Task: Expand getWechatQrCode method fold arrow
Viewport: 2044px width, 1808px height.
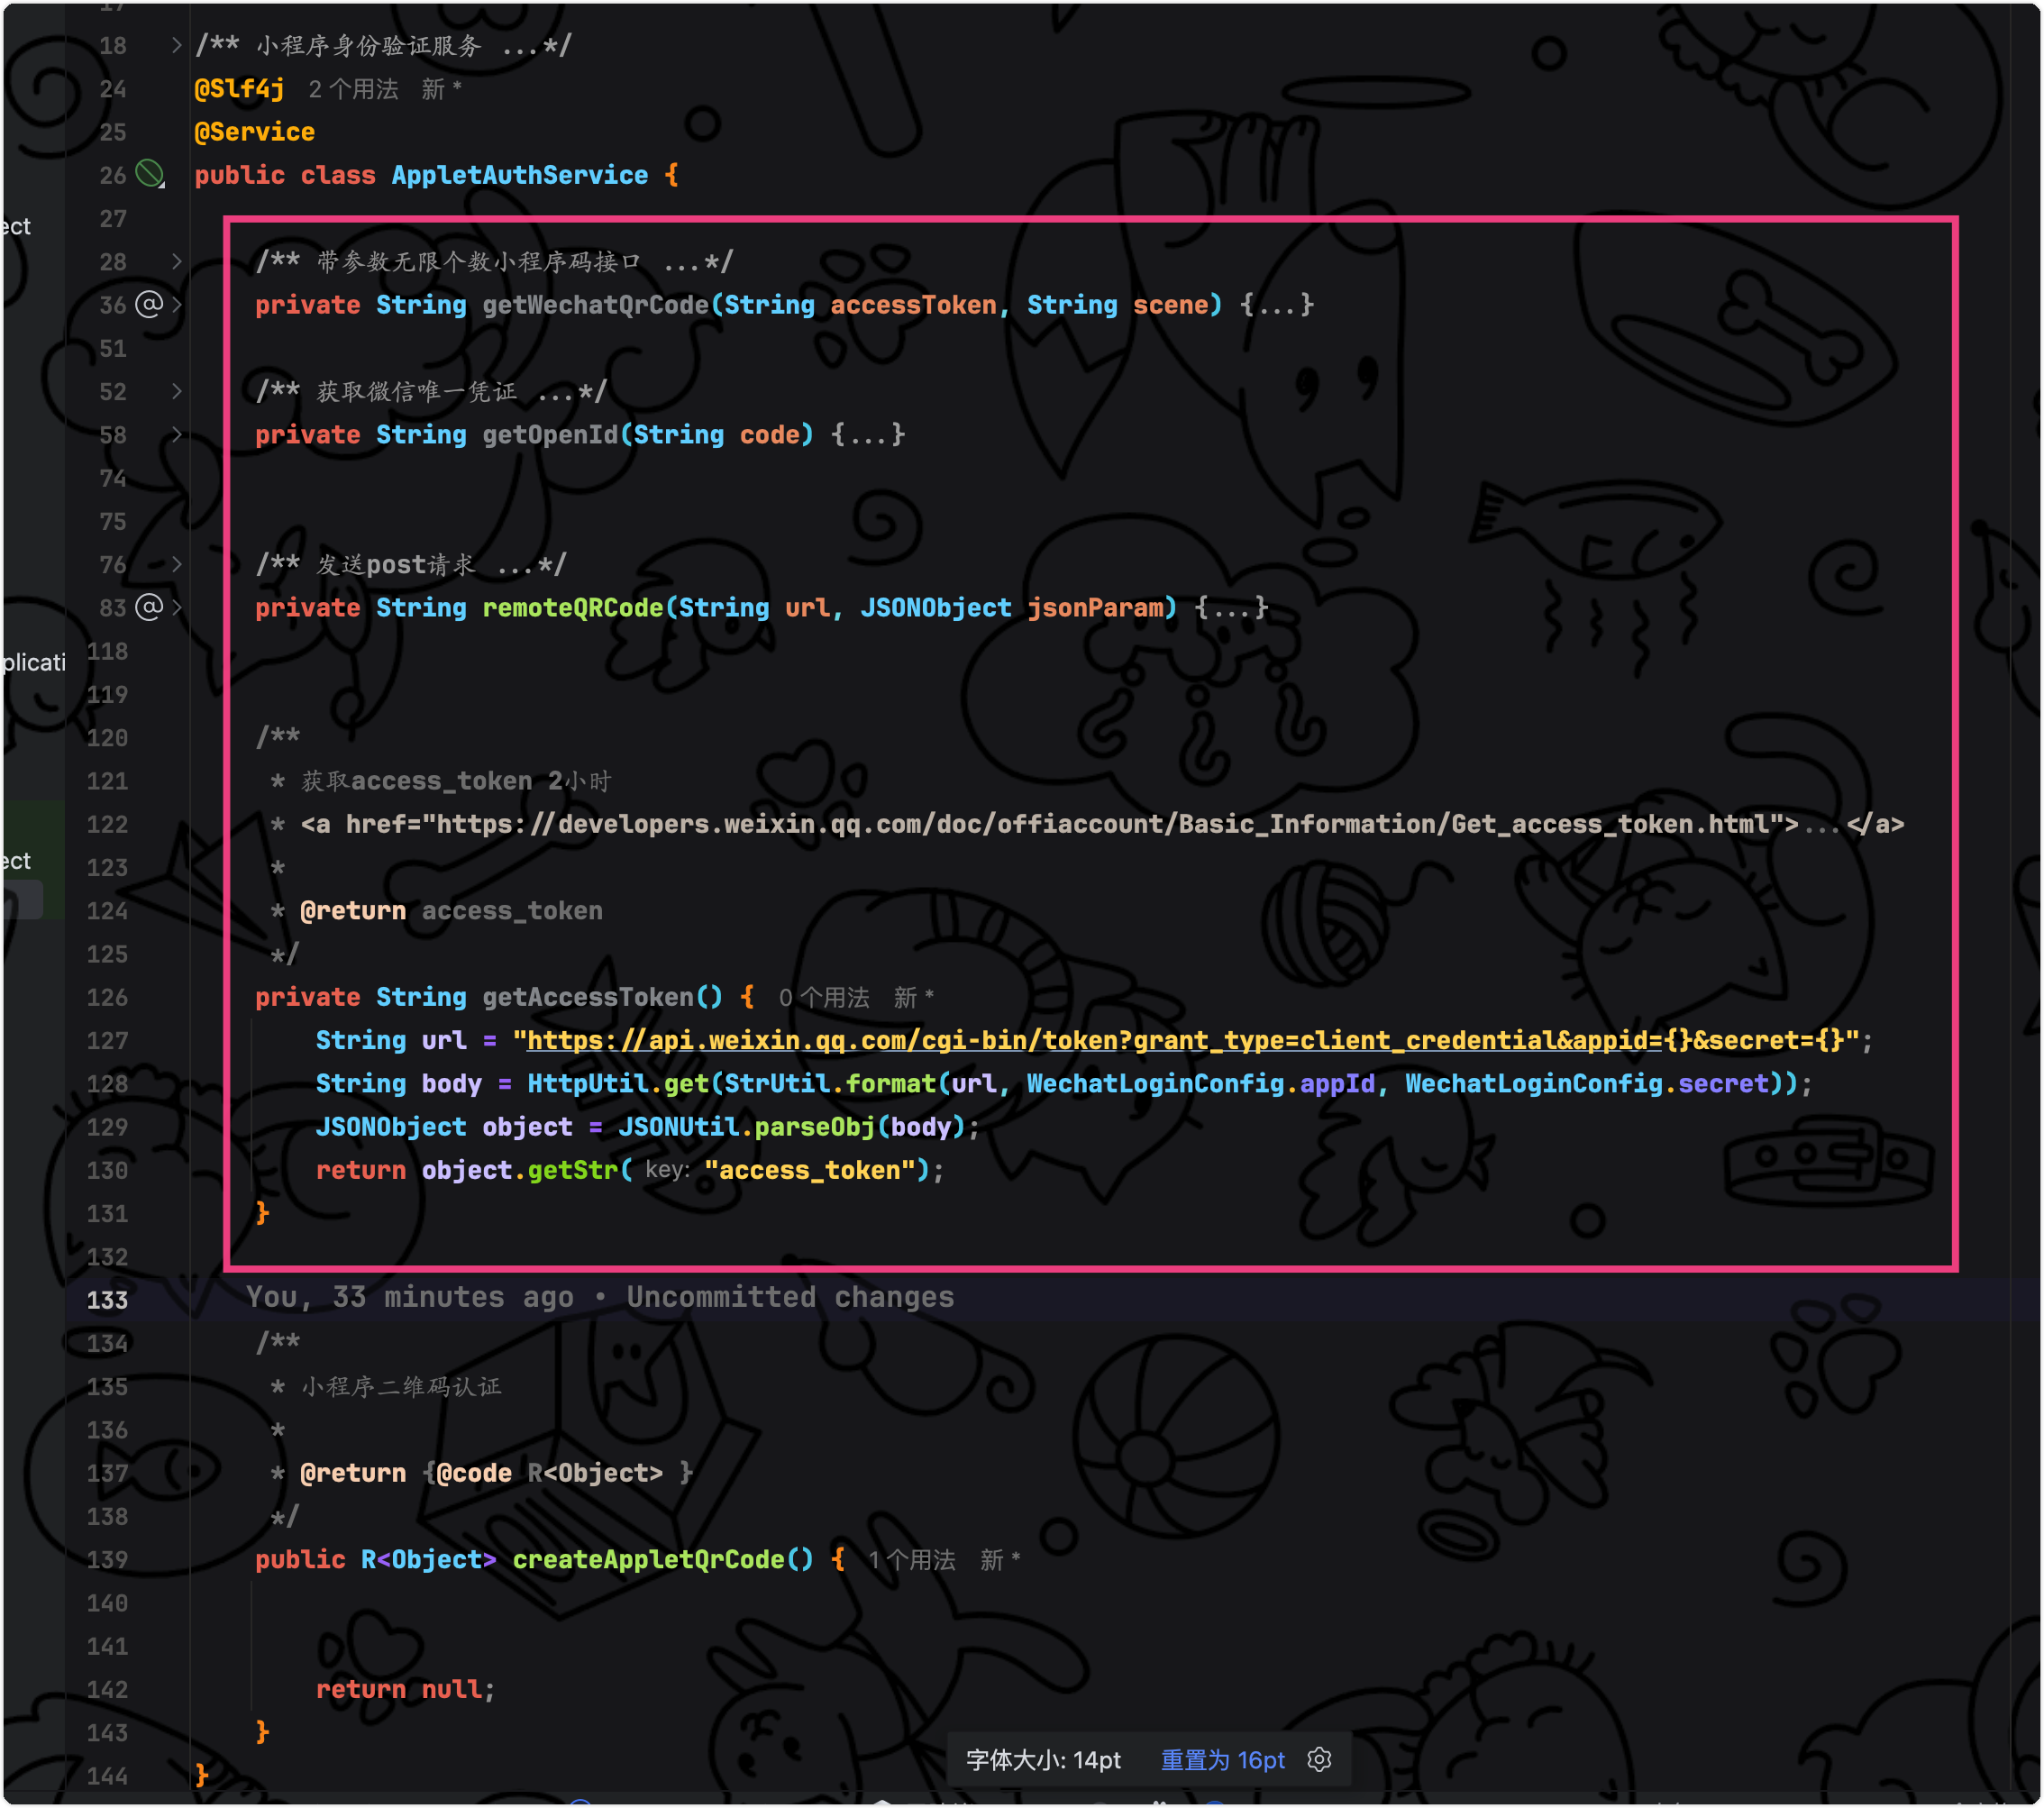Action: (x=177, y=304)
